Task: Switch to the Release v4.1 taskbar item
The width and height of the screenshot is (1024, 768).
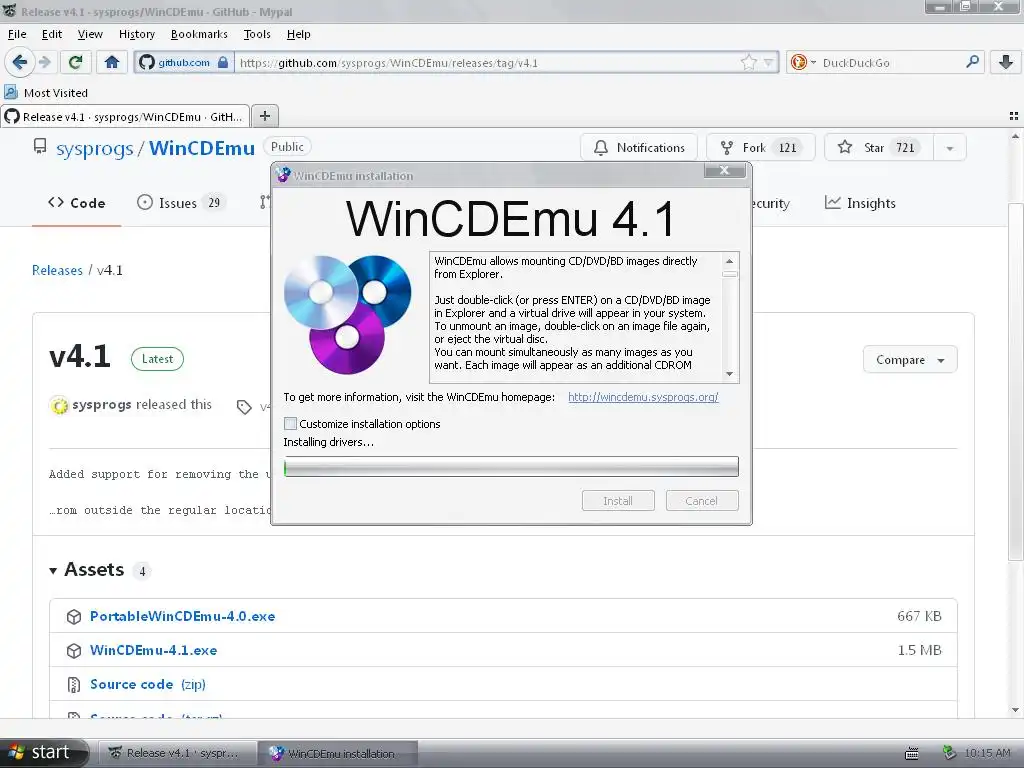Action: [175, 753]
